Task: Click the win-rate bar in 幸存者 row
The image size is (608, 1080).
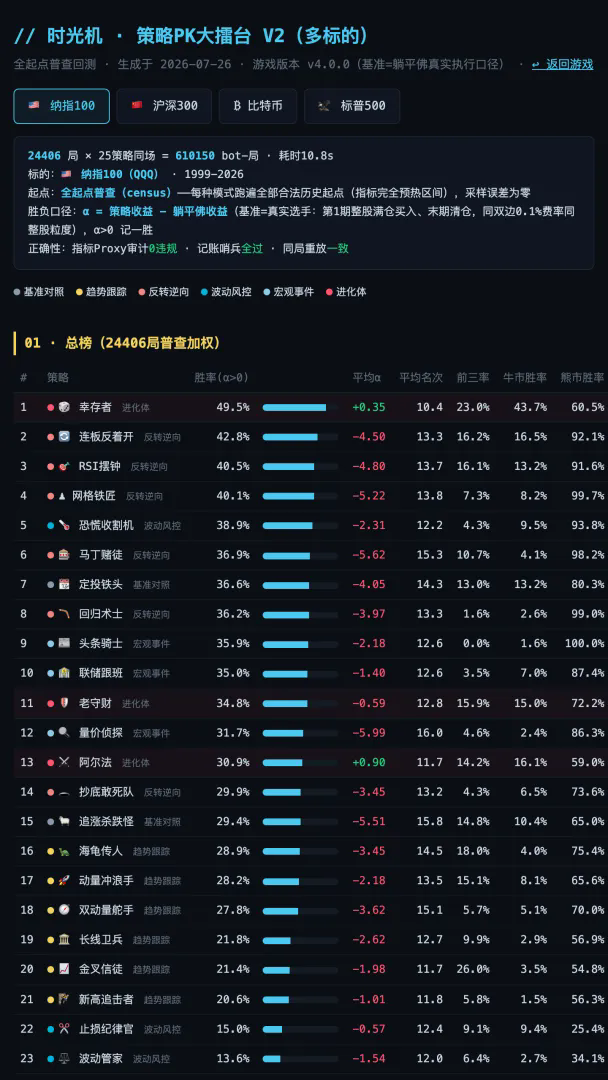Action: 300,407
